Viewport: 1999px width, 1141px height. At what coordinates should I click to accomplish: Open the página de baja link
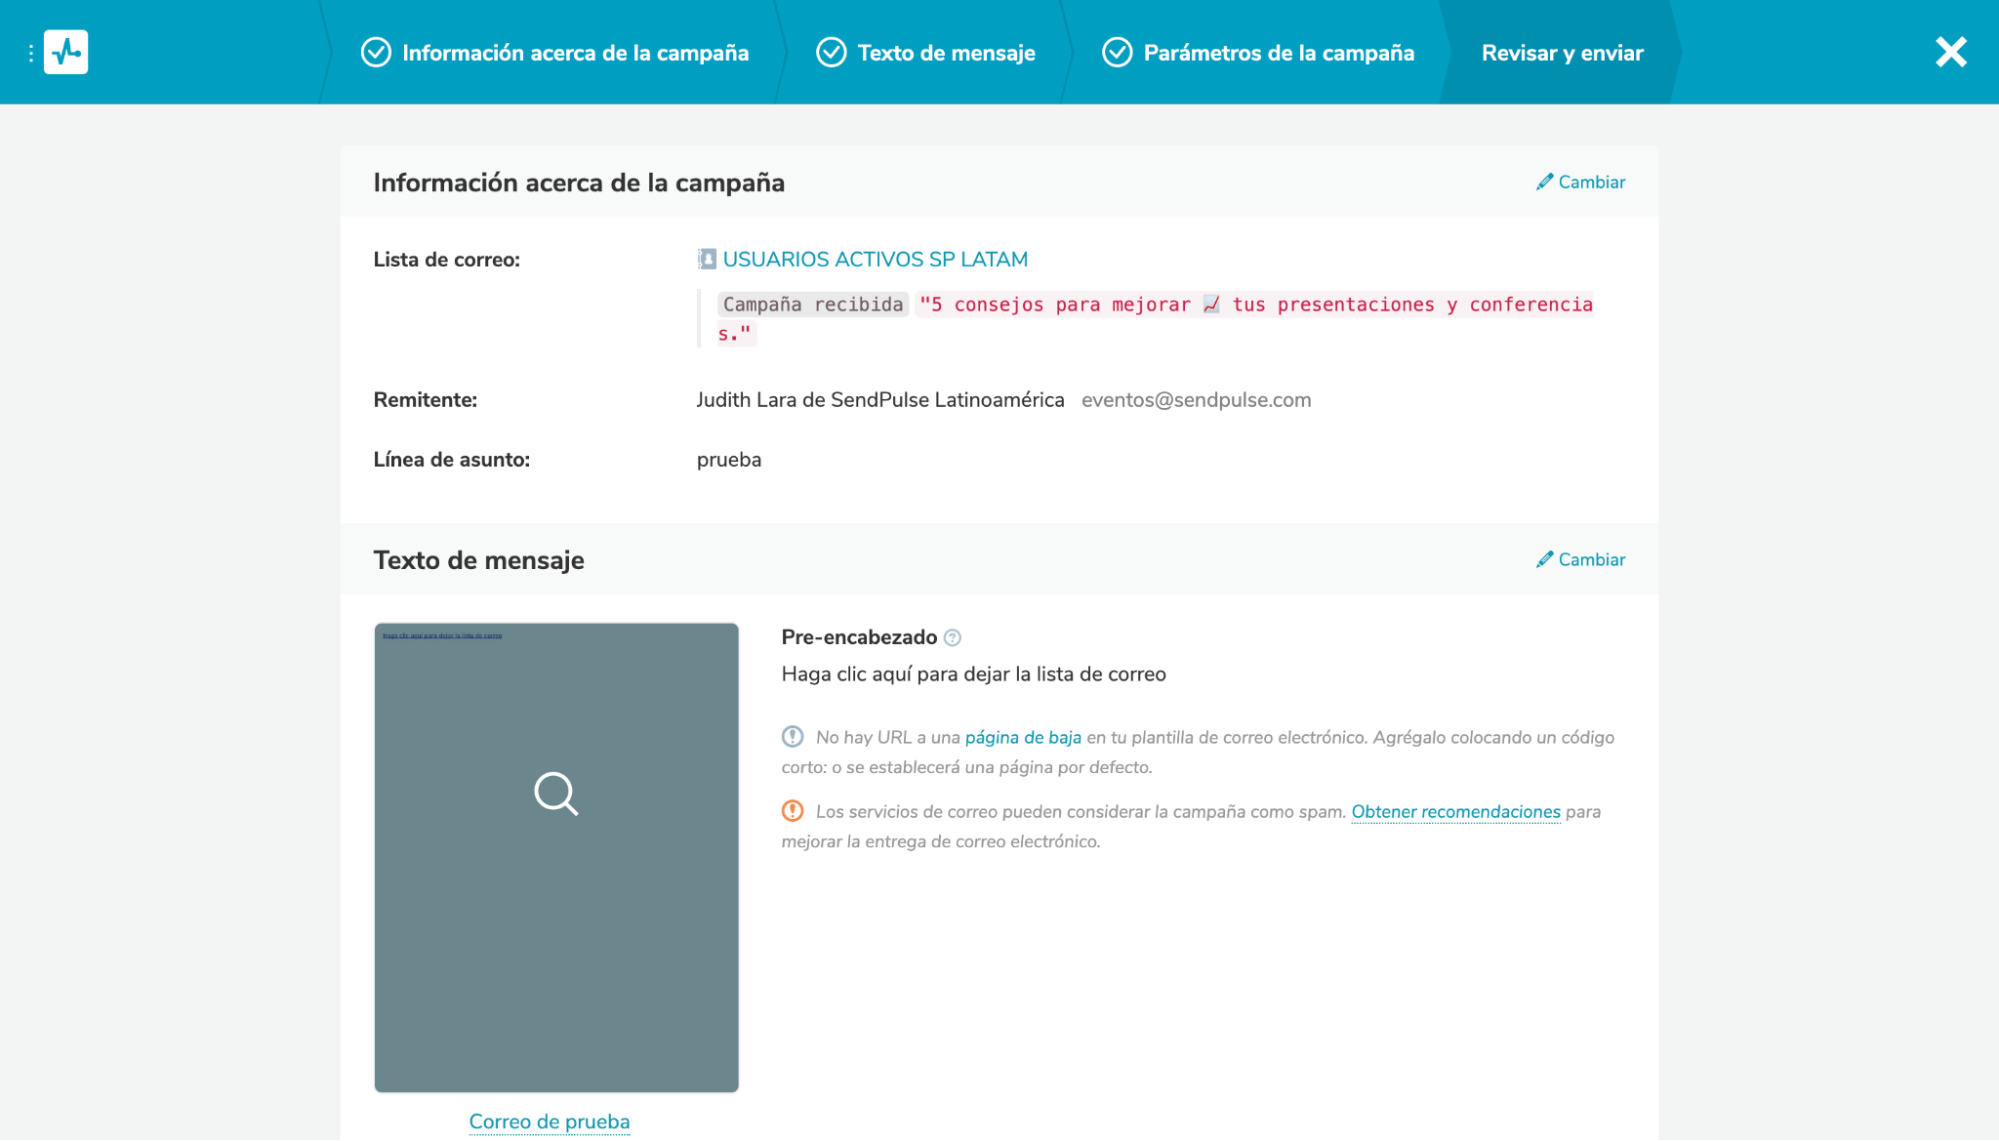(x=1022, y=738)
